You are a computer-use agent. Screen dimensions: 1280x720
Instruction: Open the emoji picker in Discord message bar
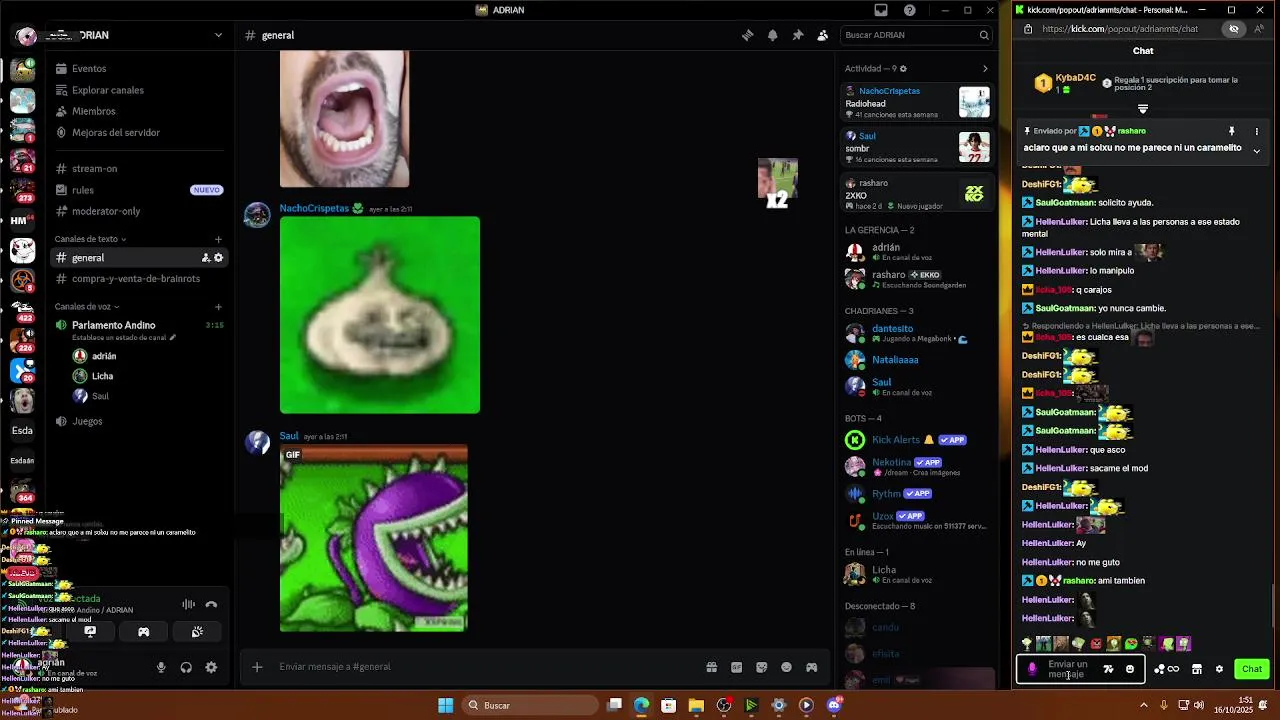[x=786, y=667]
